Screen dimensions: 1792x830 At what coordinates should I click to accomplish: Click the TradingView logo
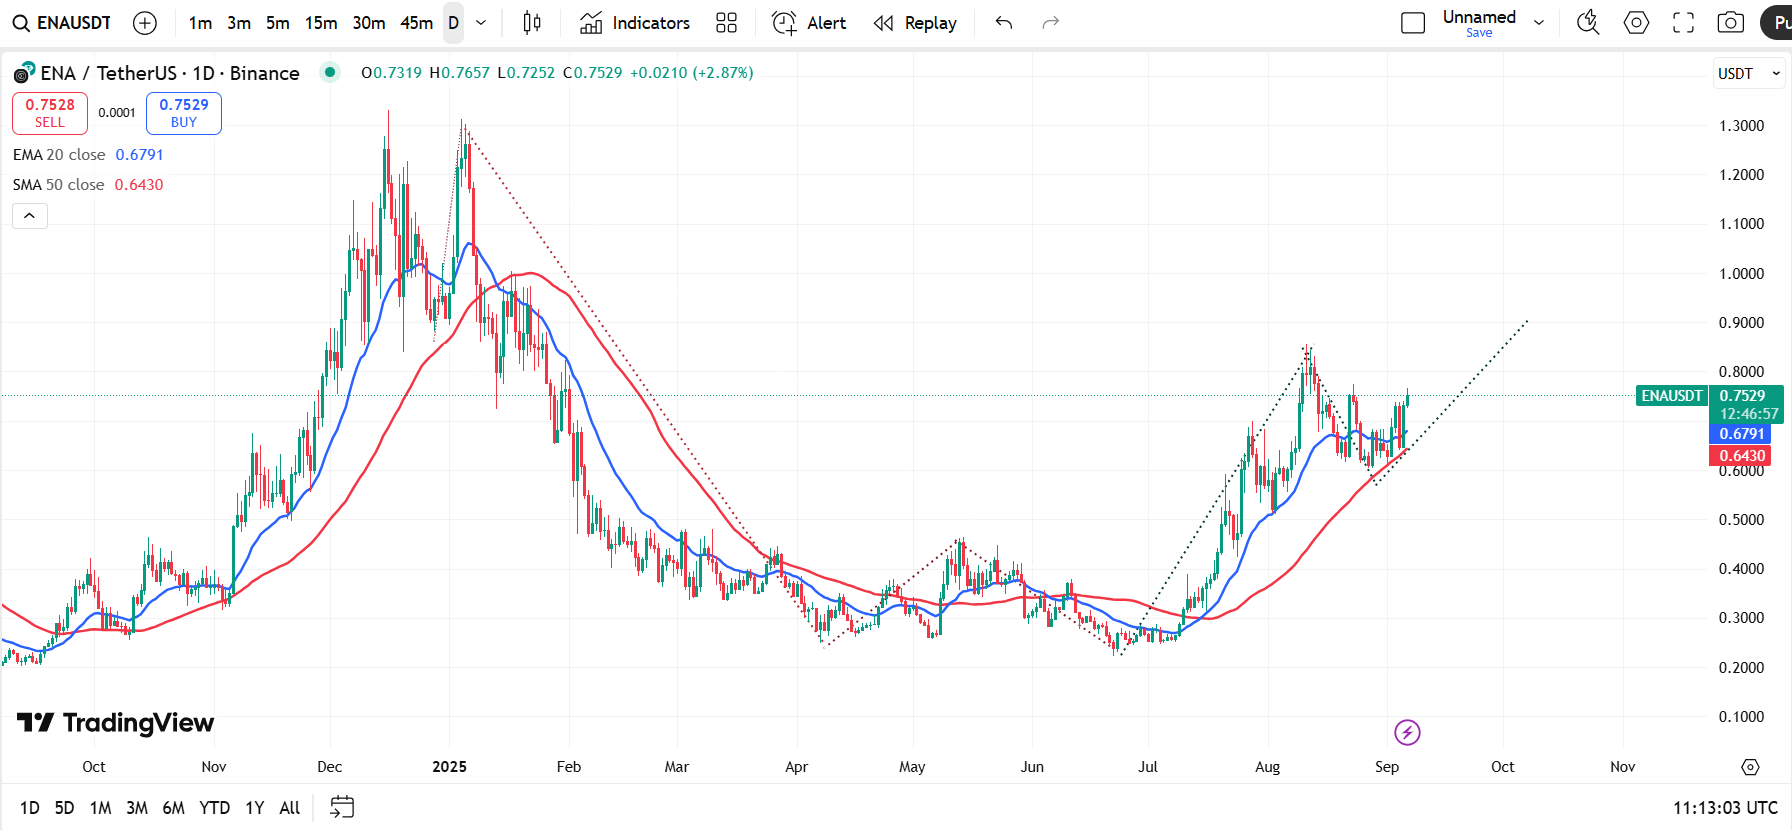[x=116, y=723]
